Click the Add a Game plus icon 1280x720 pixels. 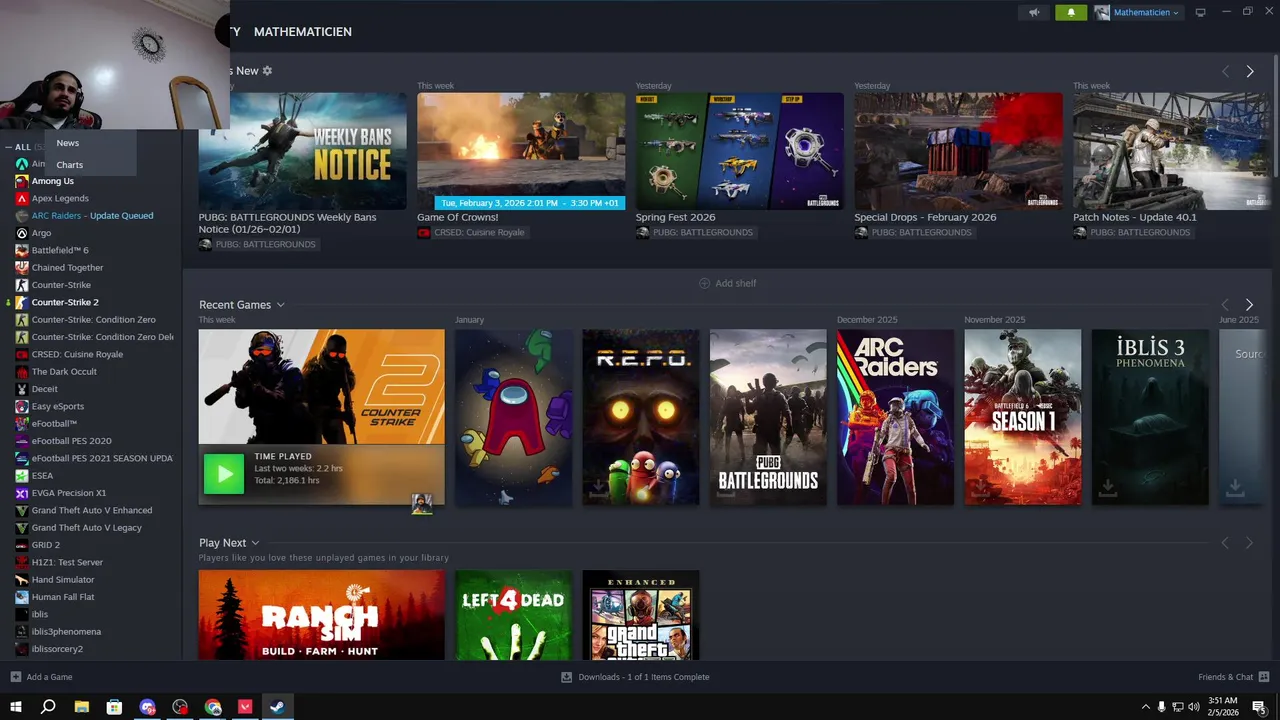pos(16,677)
